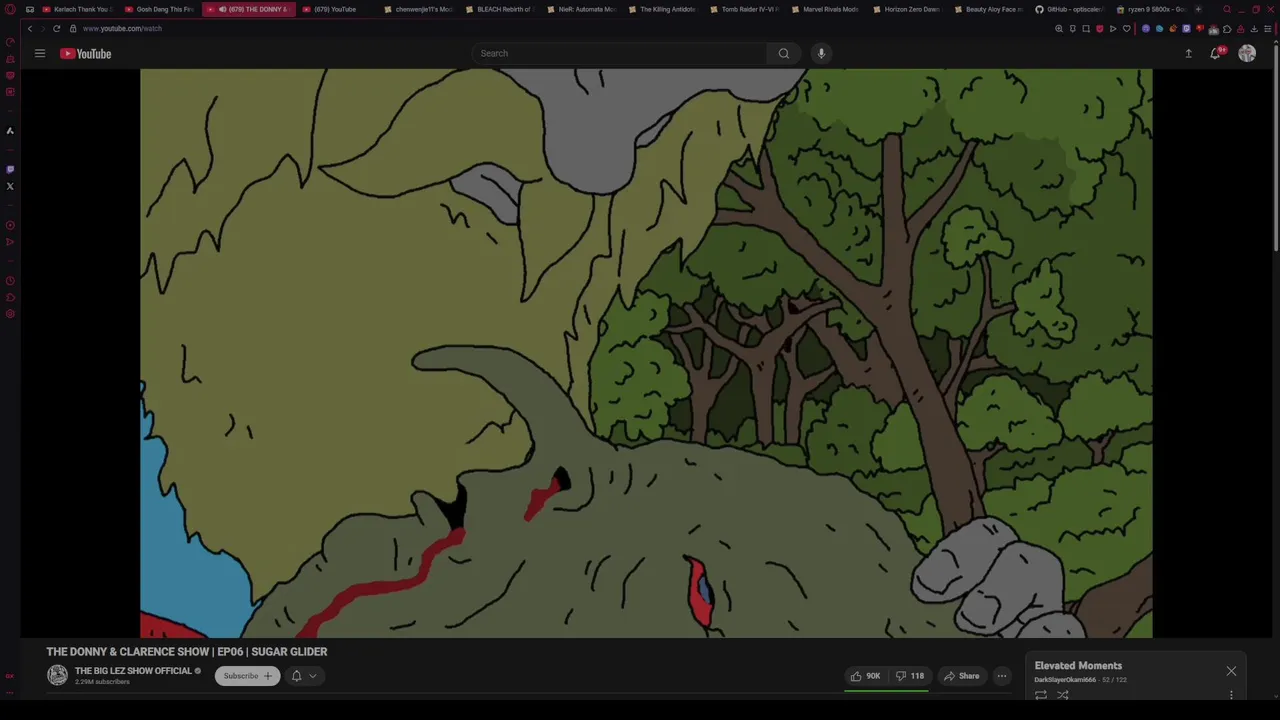Toggle playlist shuffle icon

point(1063,695)
